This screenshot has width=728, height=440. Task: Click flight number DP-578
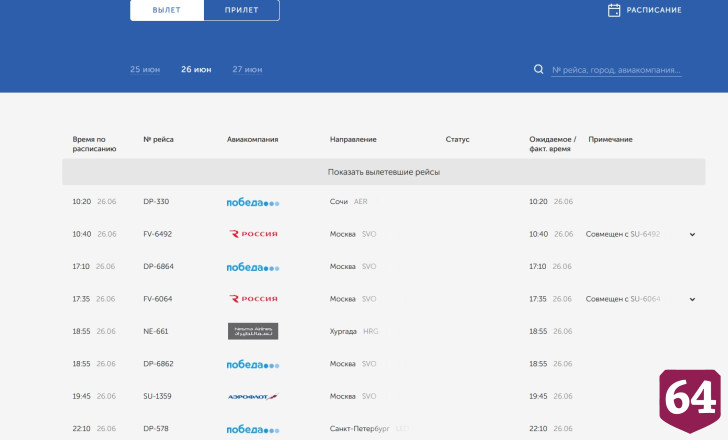(156, 429)
